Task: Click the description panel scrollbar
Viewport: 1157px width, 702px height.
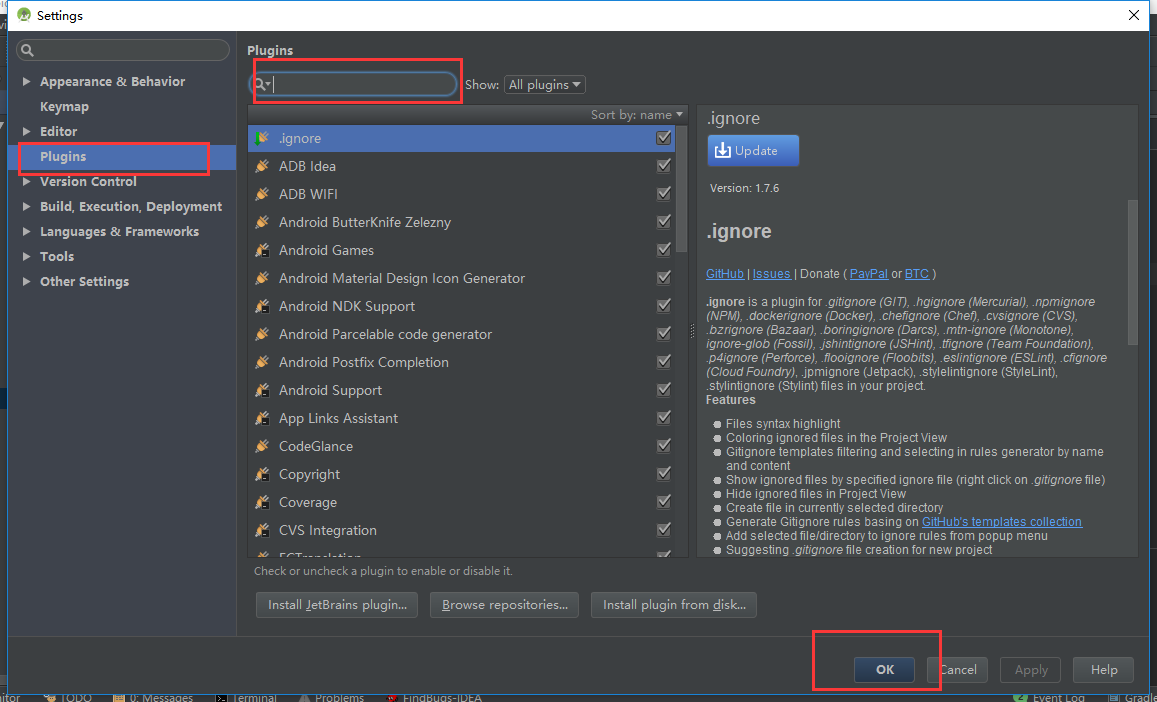Action: click(x=1133, y=272)
